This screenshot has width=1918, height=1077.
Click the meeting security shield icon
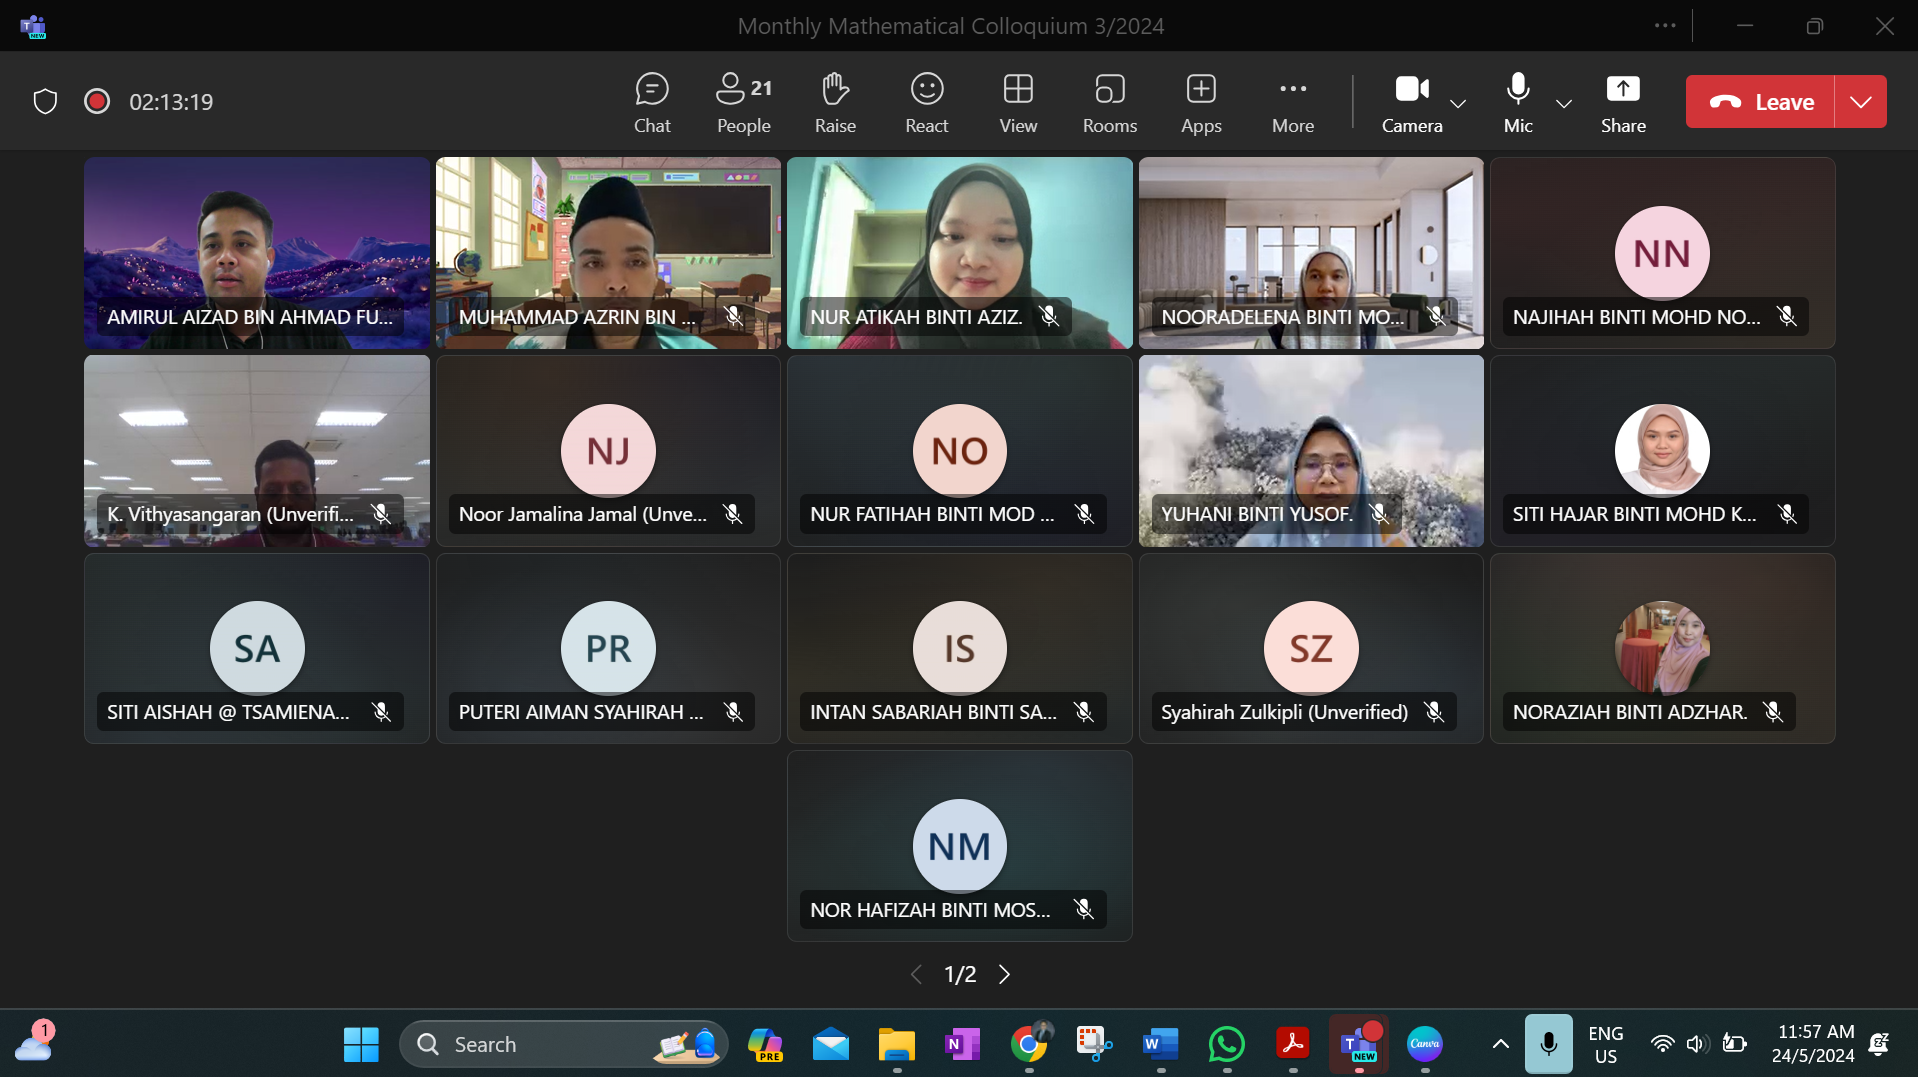pyautogui.click(x=45, y=102)
